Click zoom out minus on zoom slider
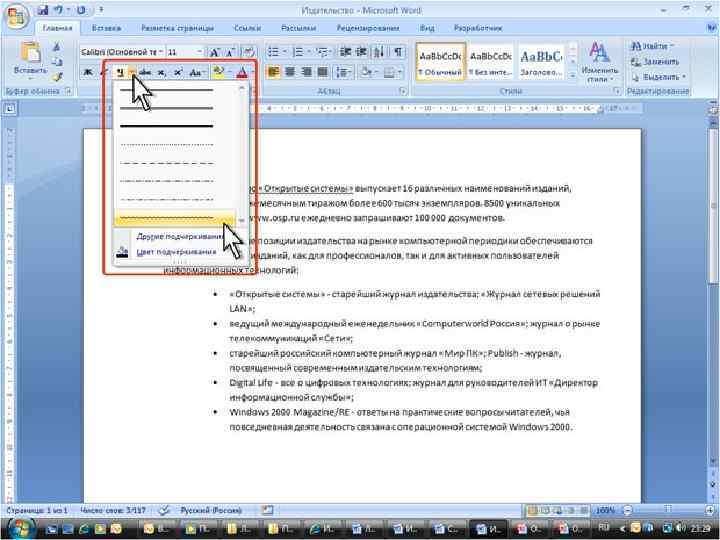The width and height of the screenshot is (720, 540). point(628,510)
